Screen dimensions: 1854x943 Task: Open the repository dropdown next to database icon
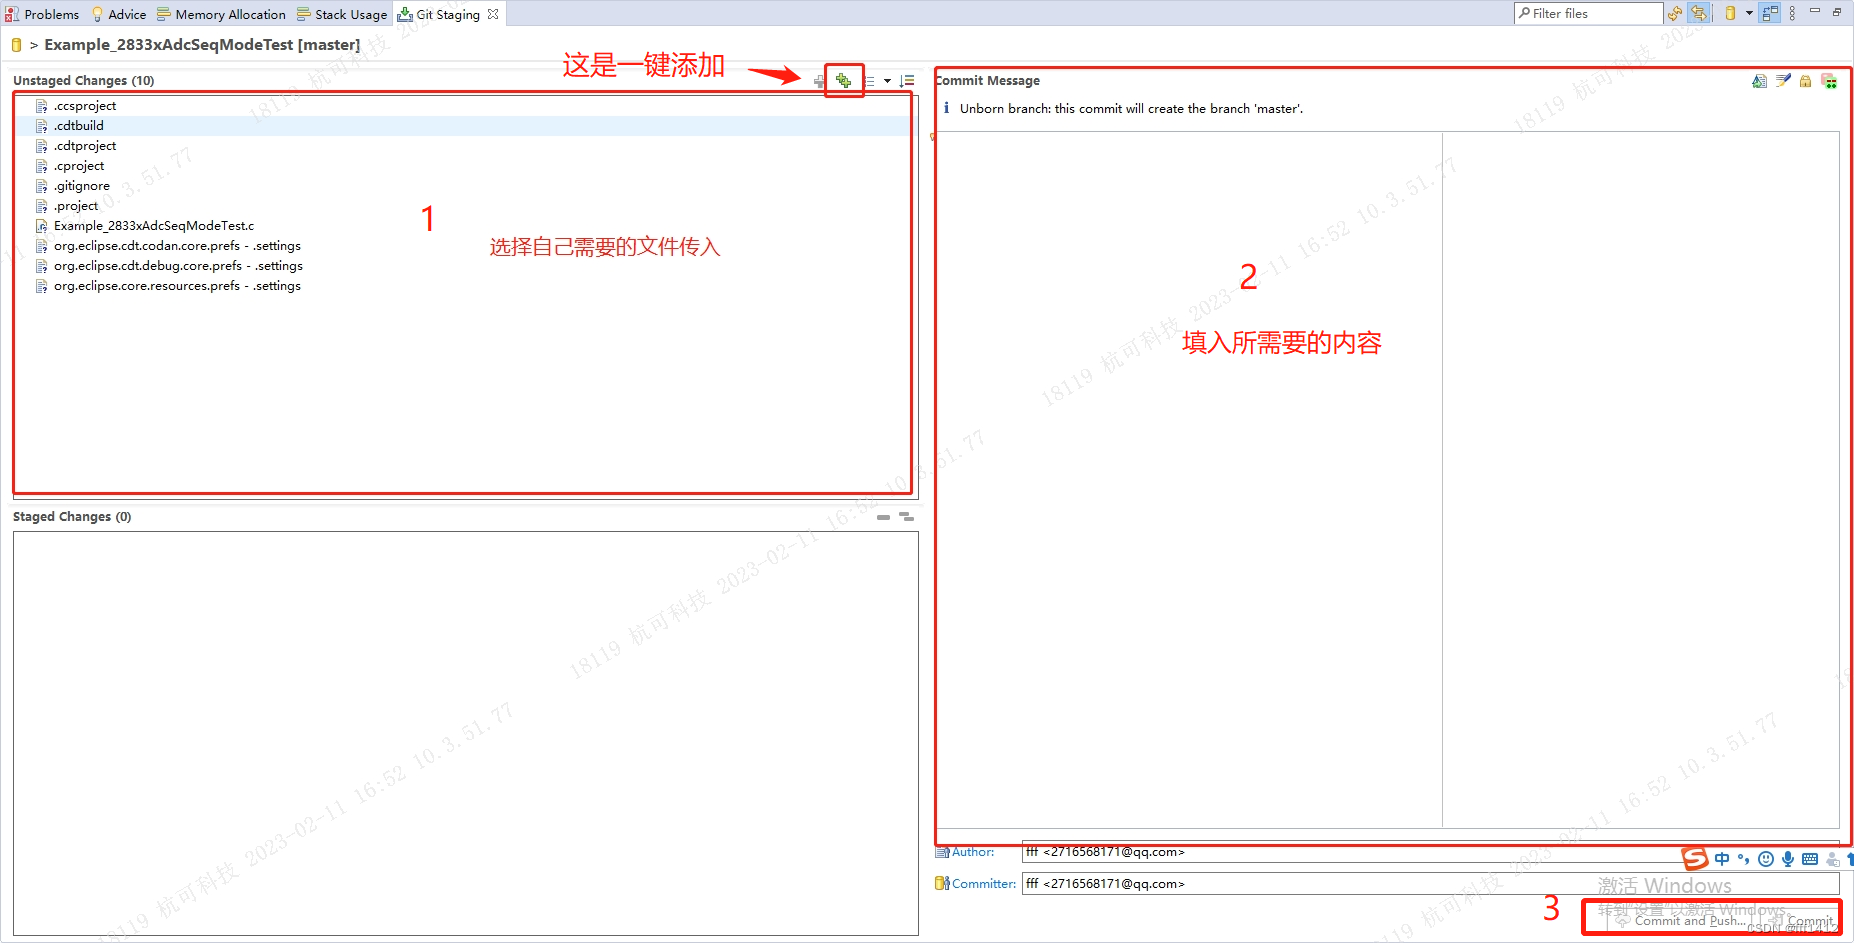[x=1749, y=13]
